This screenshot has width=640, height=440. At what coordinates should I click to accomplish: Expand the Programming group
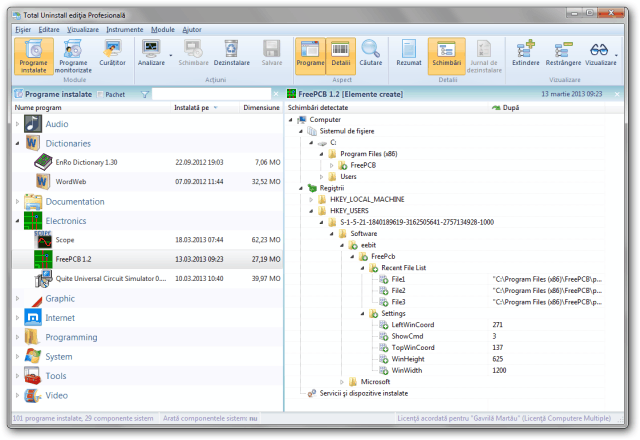[17, 337]
